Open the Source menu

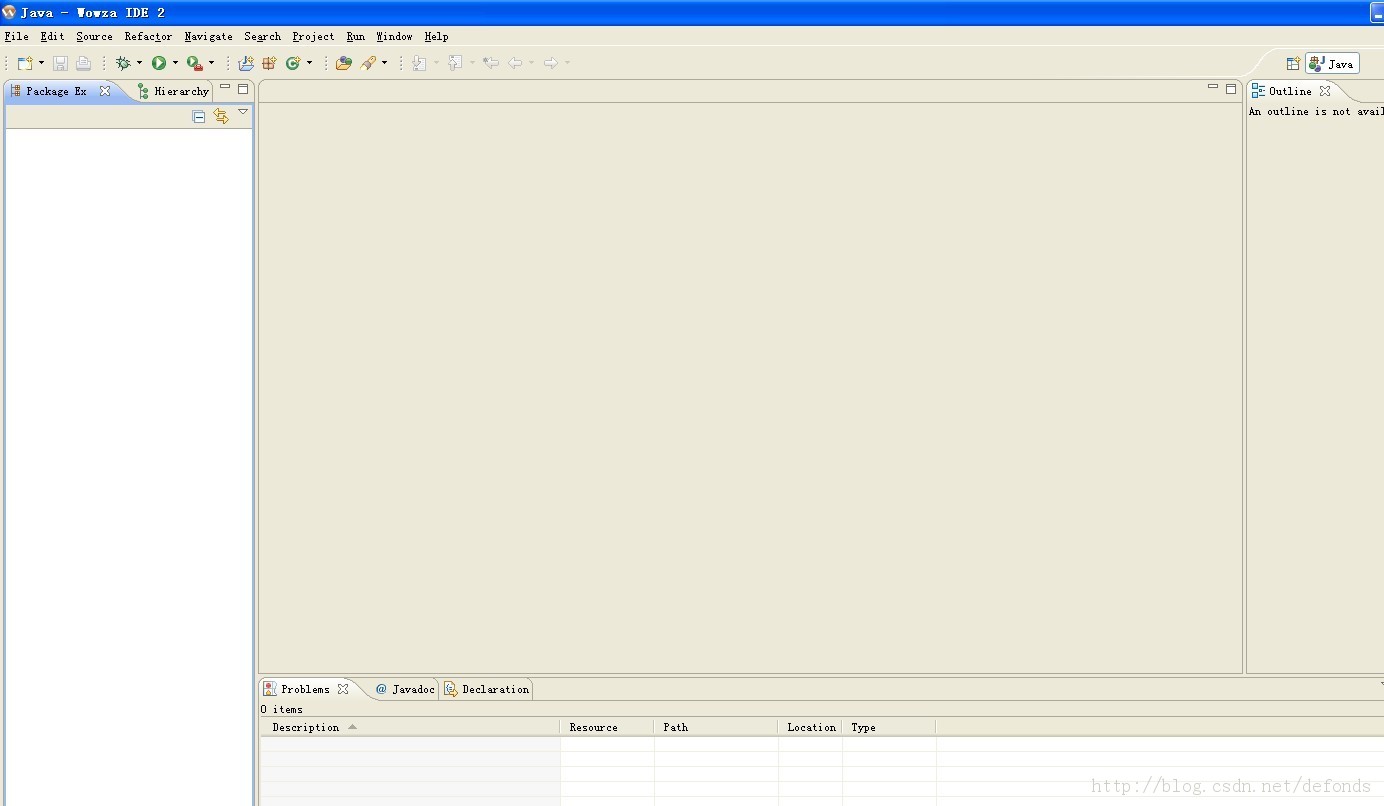[94, 36]
